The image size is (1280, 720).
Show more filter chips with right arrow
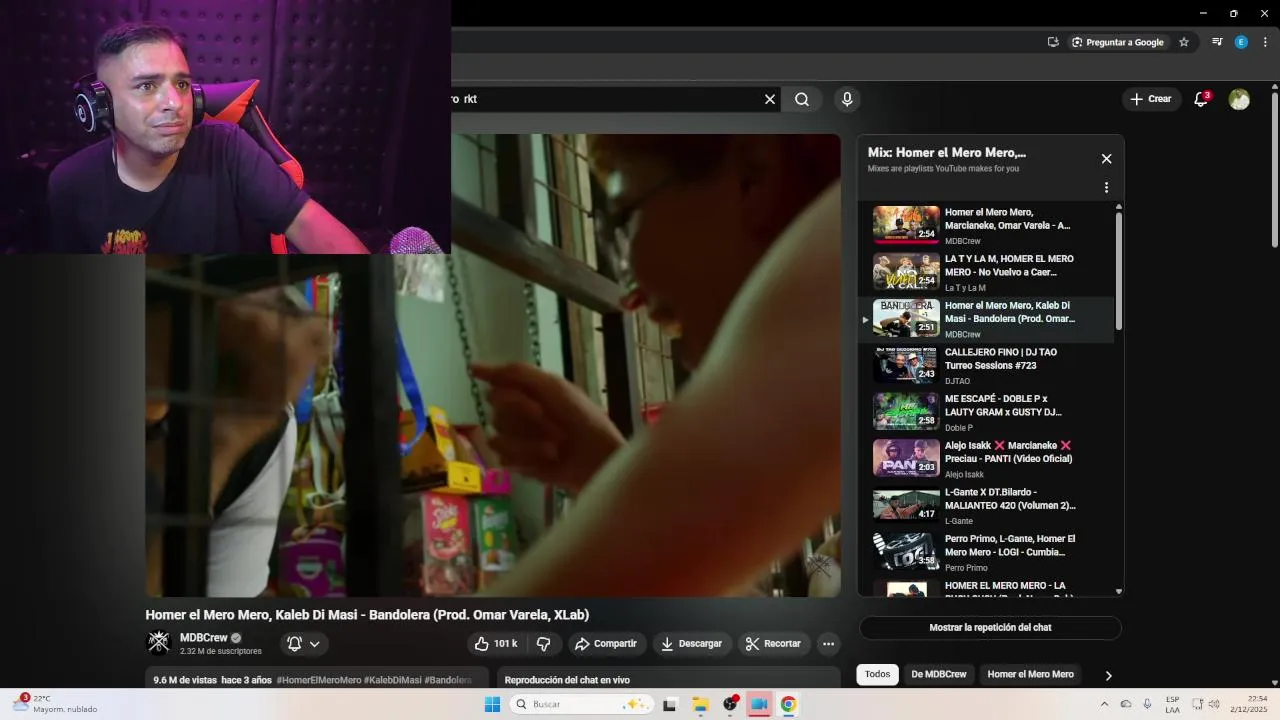pyautogui.click(x=1108, y=675)
